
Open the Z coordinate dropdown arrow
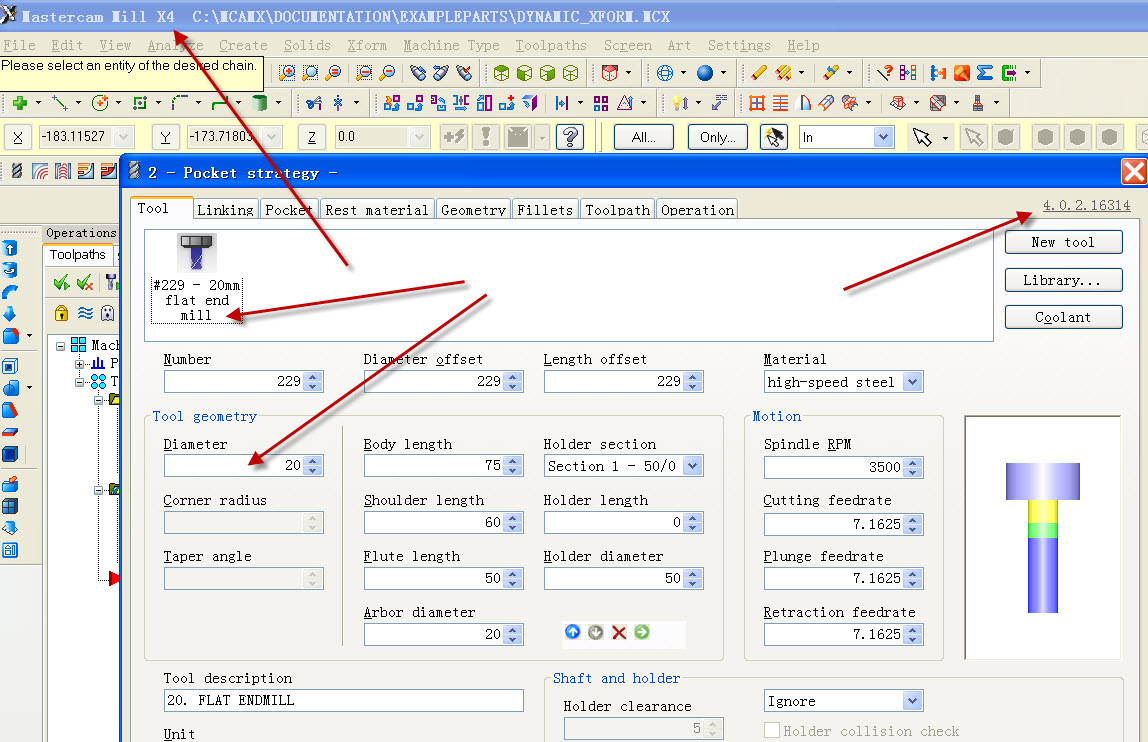pos(420,136)
